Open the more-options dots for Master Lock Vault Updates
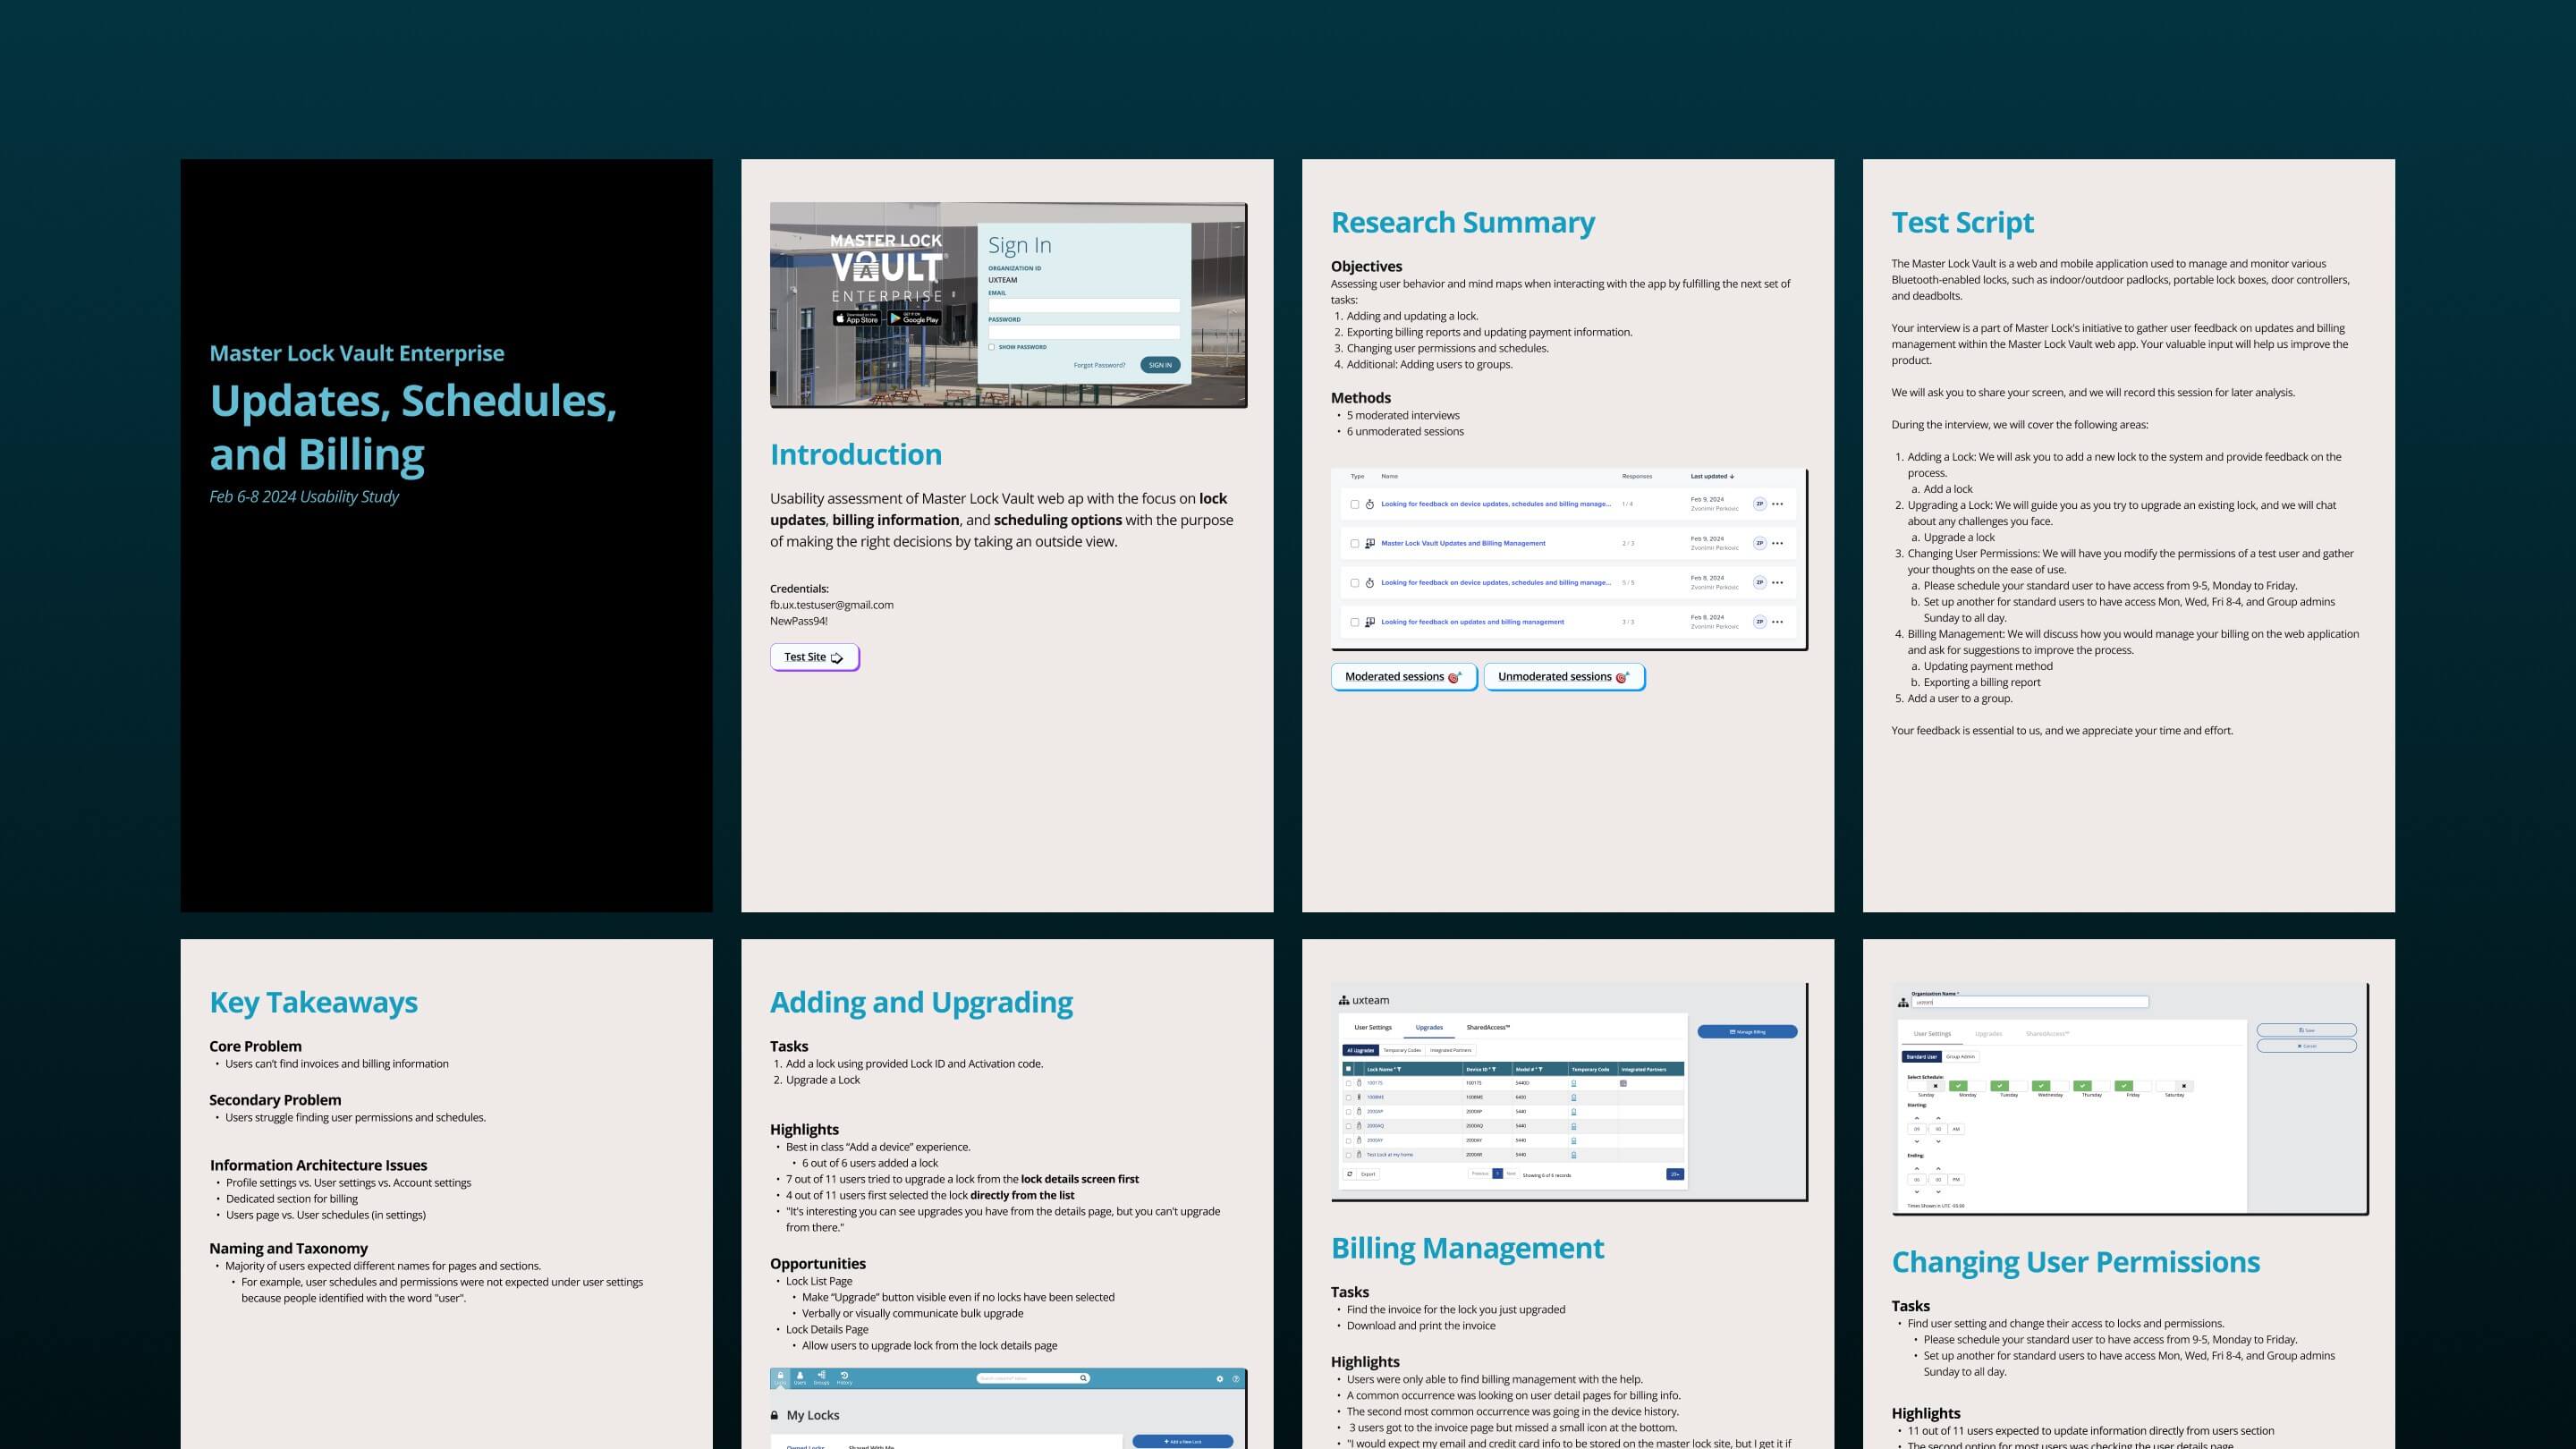Image resolution: width=2576 pixels, height=1449 pixels. pos(1777,543)
